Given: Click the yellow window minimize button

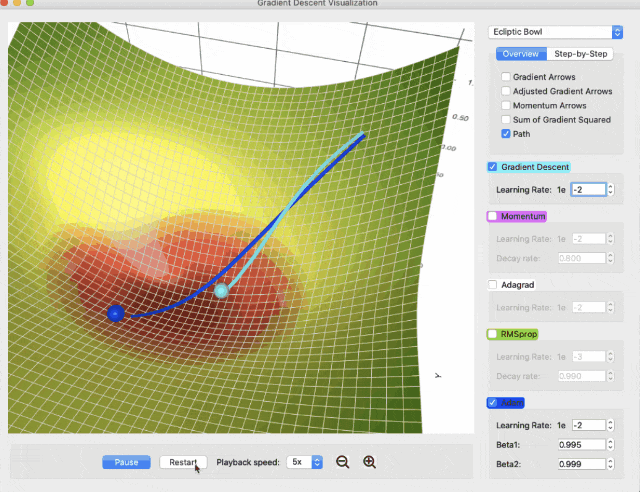Looking at the screenshot, I should 17,2.
